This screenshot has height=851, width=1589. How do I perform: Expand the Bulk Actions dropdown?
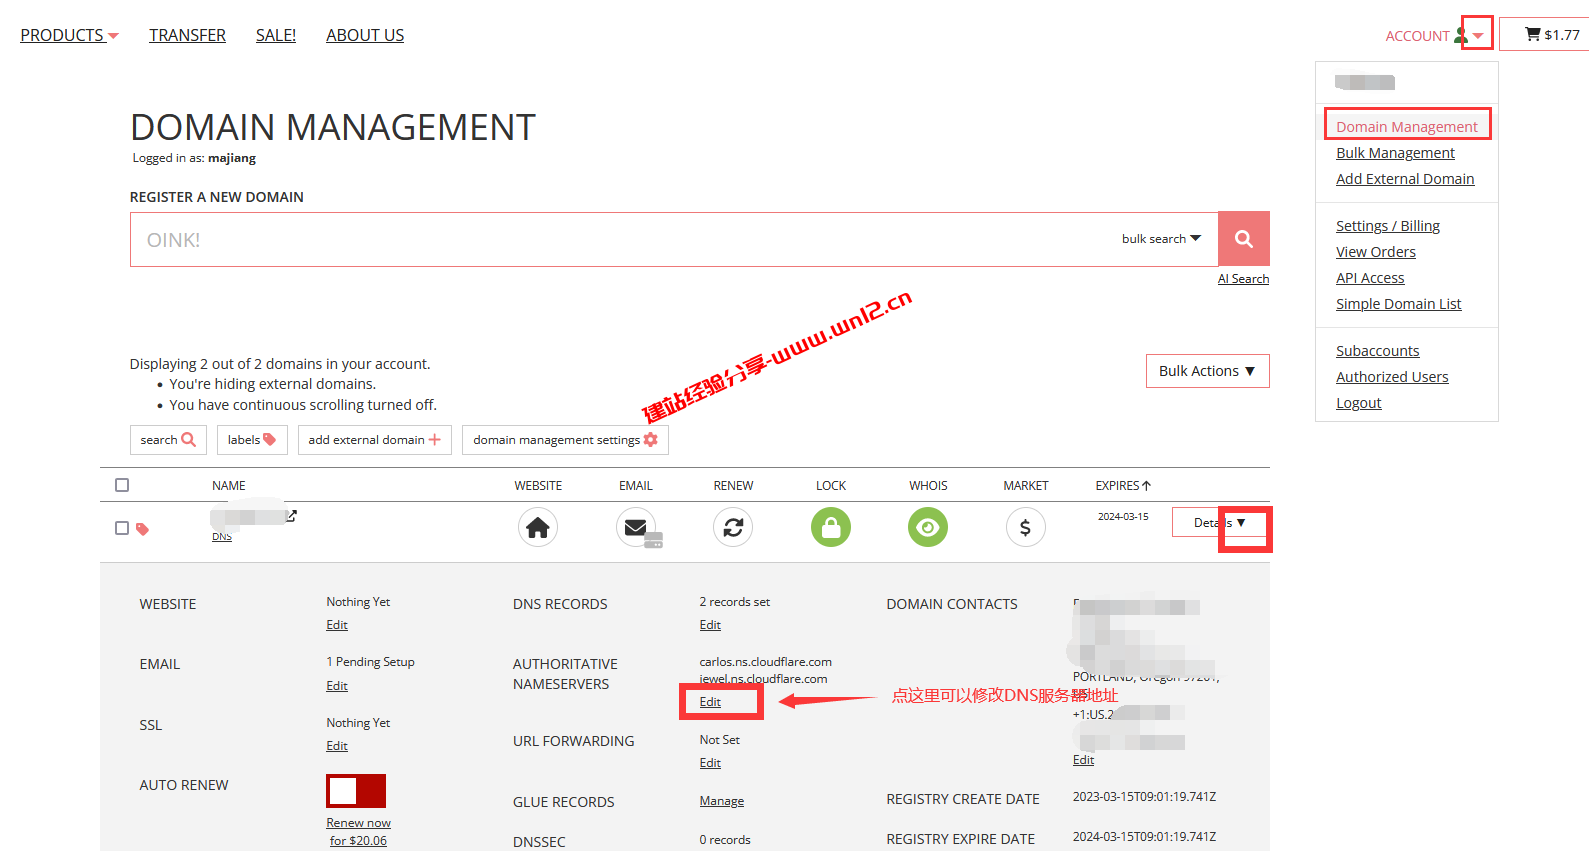[x=1207, y=371]
